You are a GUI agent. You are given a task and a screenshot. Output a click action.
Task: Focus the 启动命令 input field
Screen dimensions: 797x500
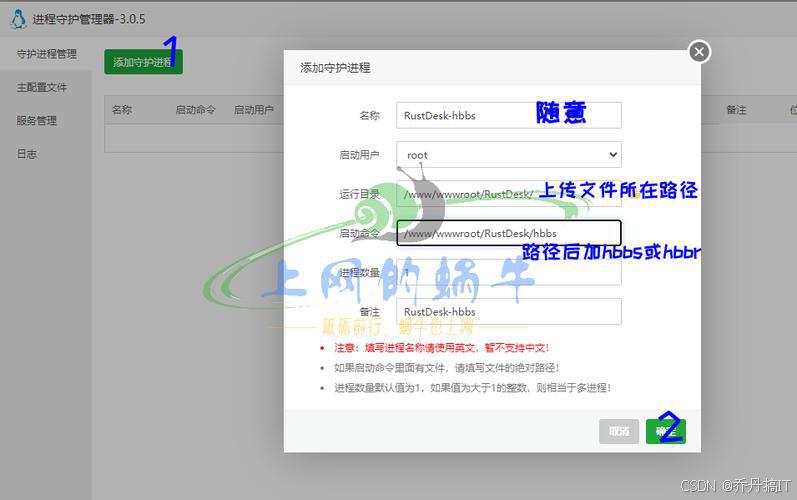pyautogui.click(x=509, y=233)
